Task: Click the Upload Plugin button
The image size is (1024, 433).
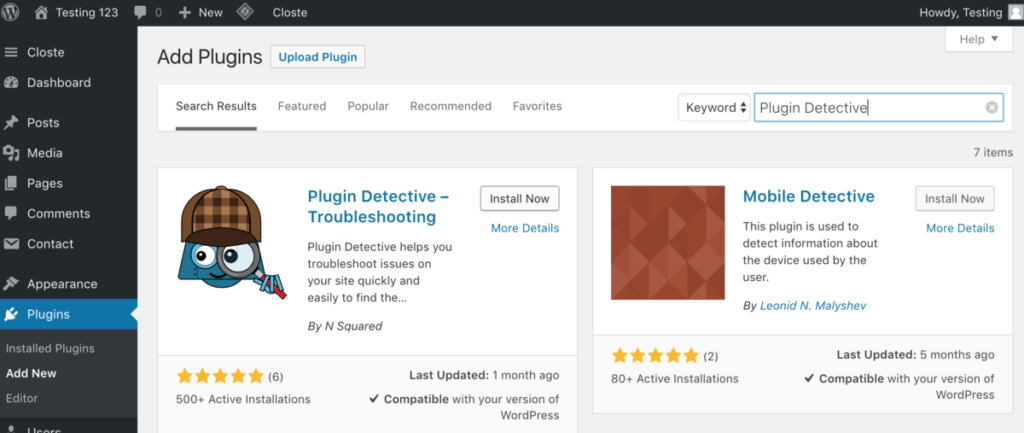Action: point(317,57)
